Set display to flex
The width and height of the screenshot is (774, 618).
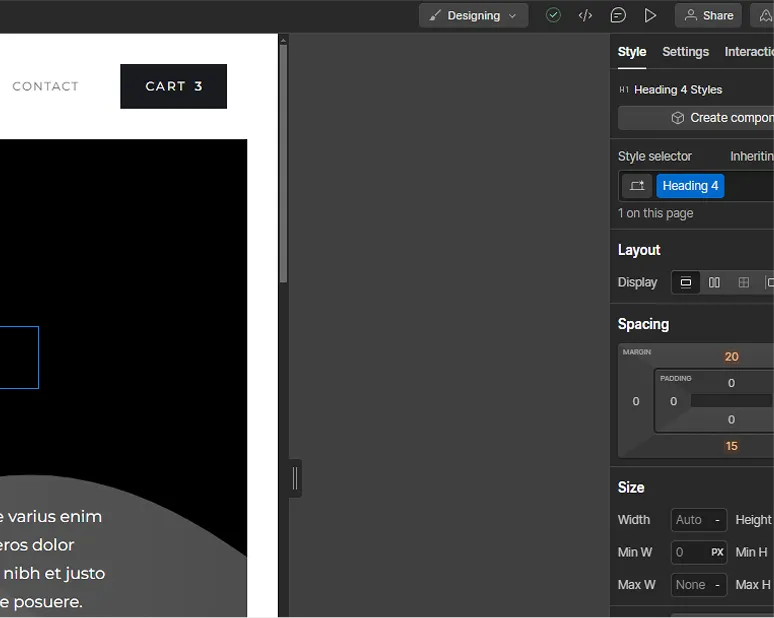coord(714,282)
